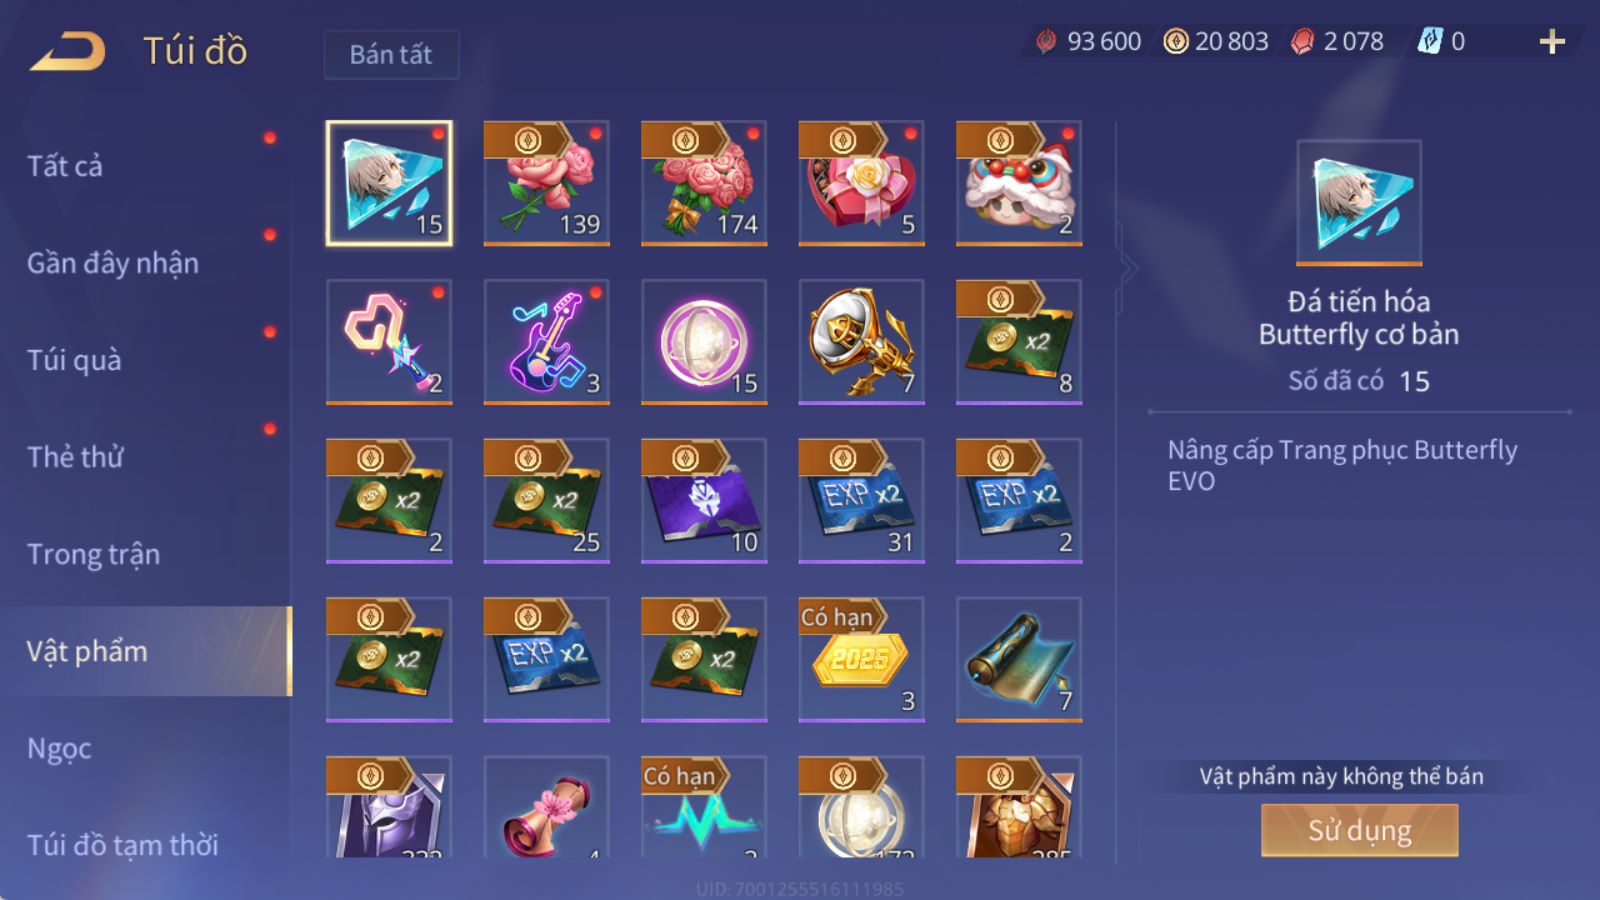Image resolution: width=1600 pixels, height=900 pixels.
Task: Click the Sử dụng button
Action: pyautogui.click(x=1359, y=830)
